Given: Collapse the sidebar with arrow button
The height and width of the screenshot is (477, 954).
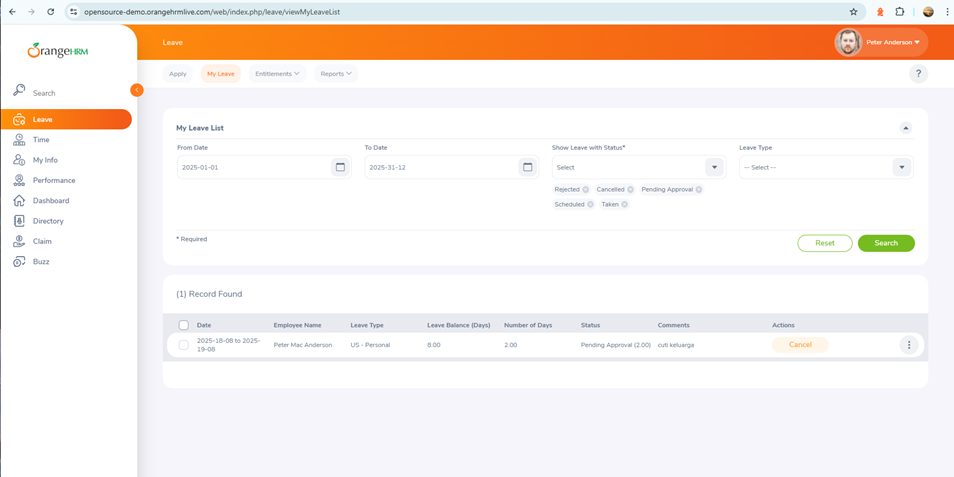Looking at the screenshot, I should pyautogui.click(x=137, y=90).
